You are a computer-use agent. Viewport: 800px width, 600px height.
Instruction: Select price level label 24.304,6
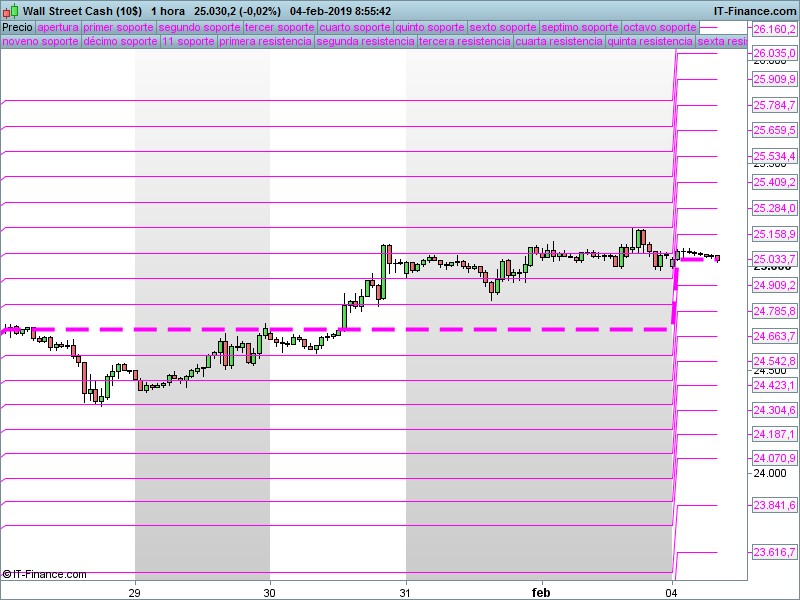pyautogui.click(x=774, y=410)
